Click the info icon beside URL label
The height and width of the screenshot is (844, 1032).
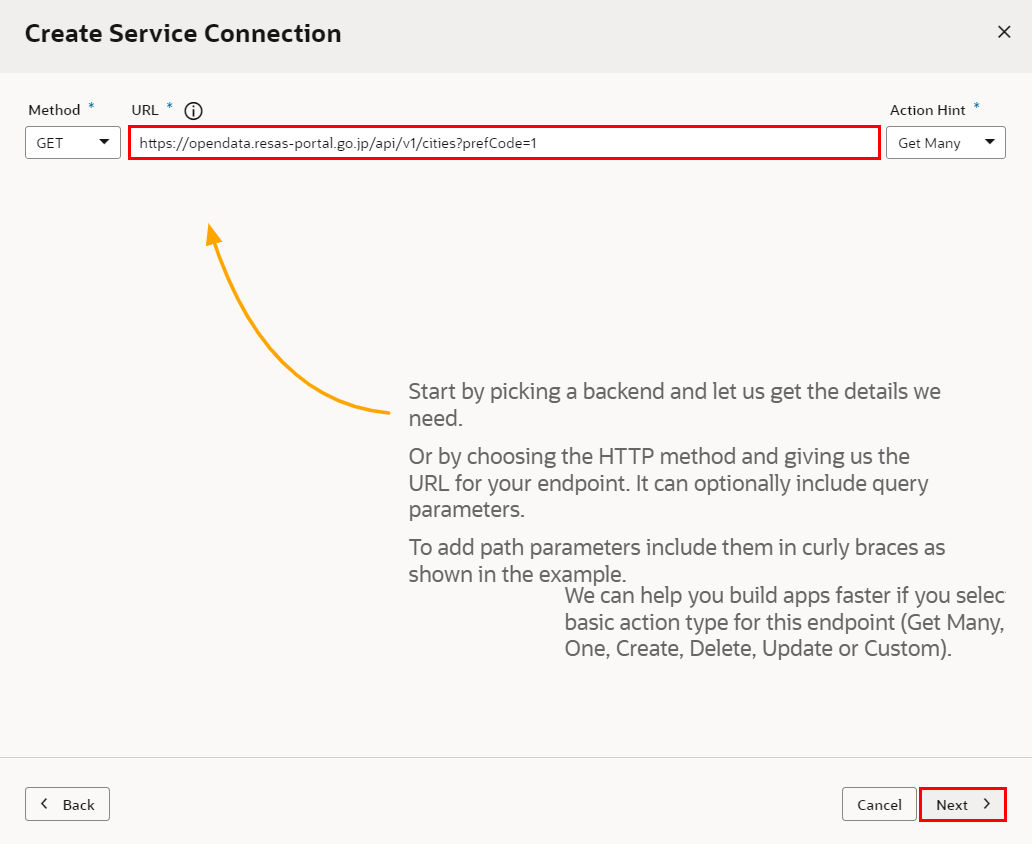coord(194,111)
